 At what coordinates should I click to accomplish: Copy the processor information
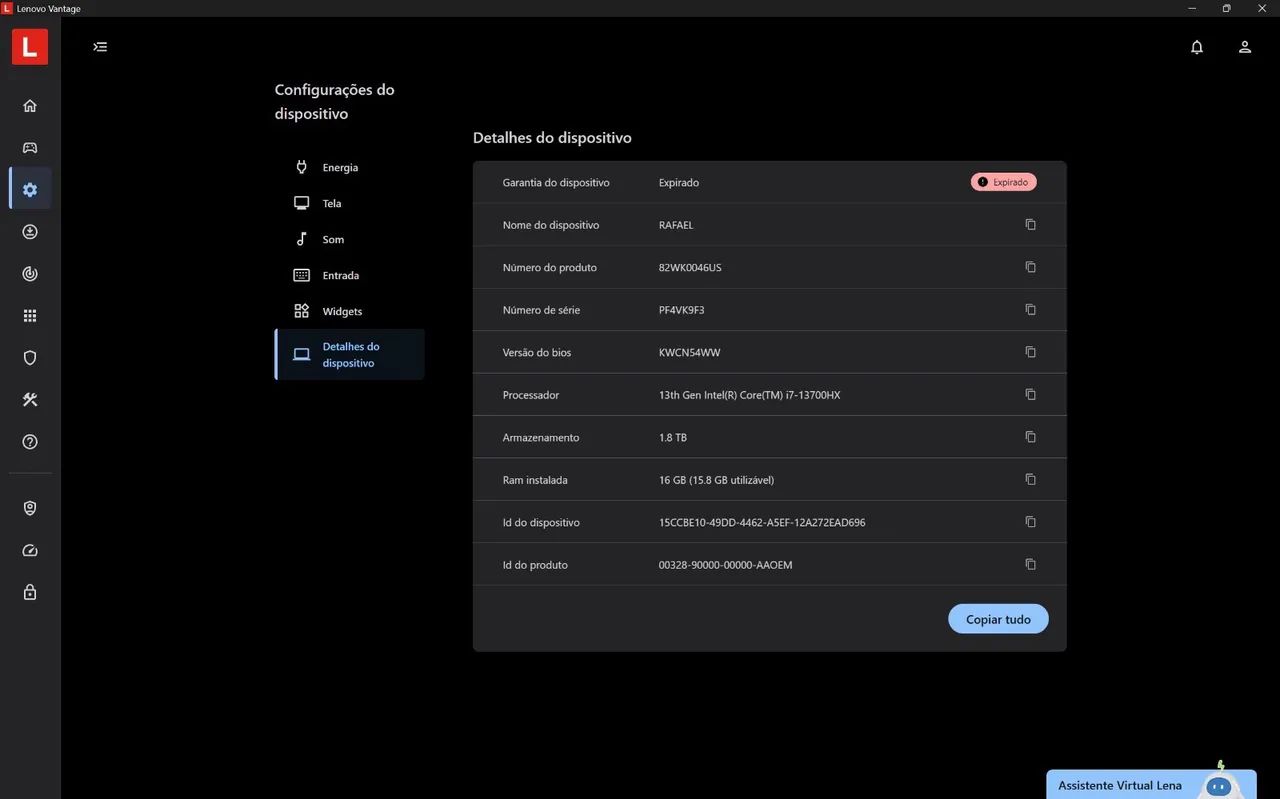pos(1031,395)
